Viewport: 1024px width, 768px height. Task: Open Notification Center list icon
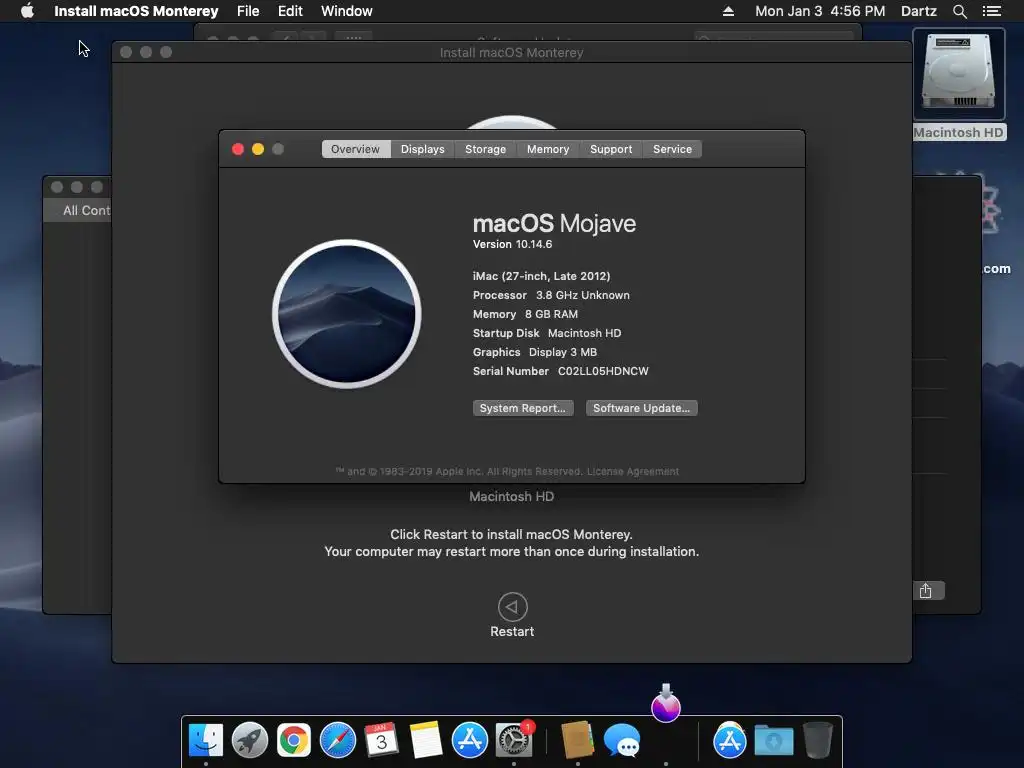click(x=992, y=11)
